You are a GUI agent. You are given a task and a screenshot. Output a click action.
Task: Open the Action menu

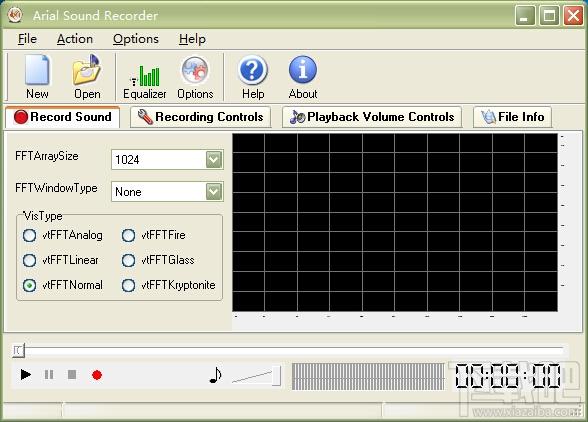pyautogui.click(x=75, y=39)
